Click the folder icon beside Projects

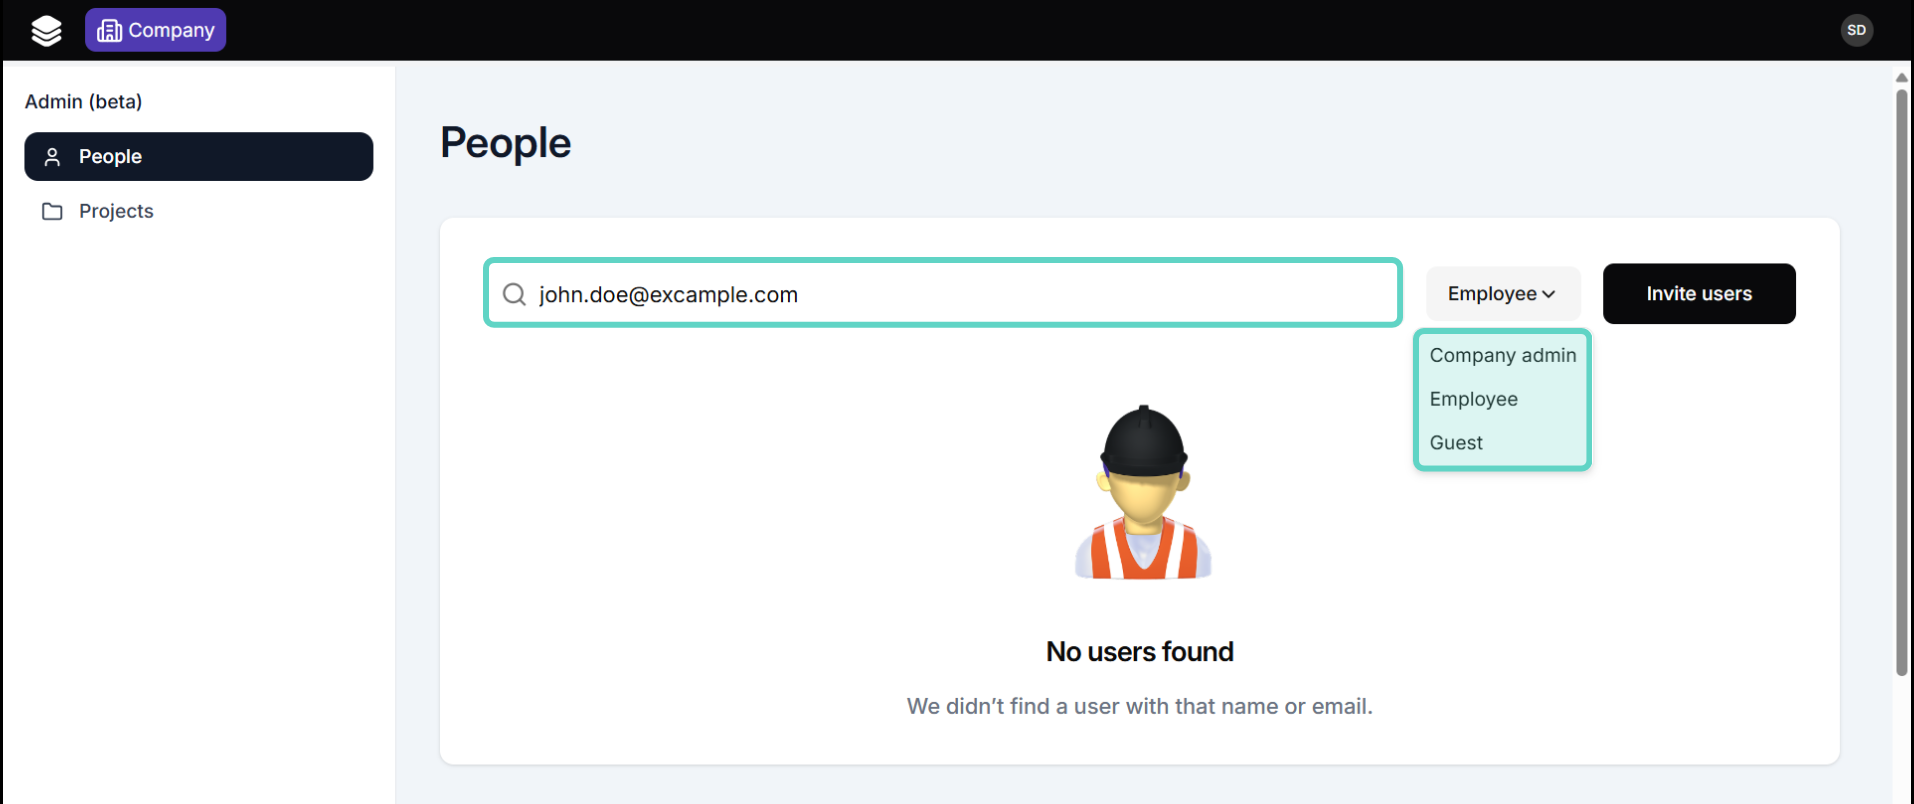52,212
